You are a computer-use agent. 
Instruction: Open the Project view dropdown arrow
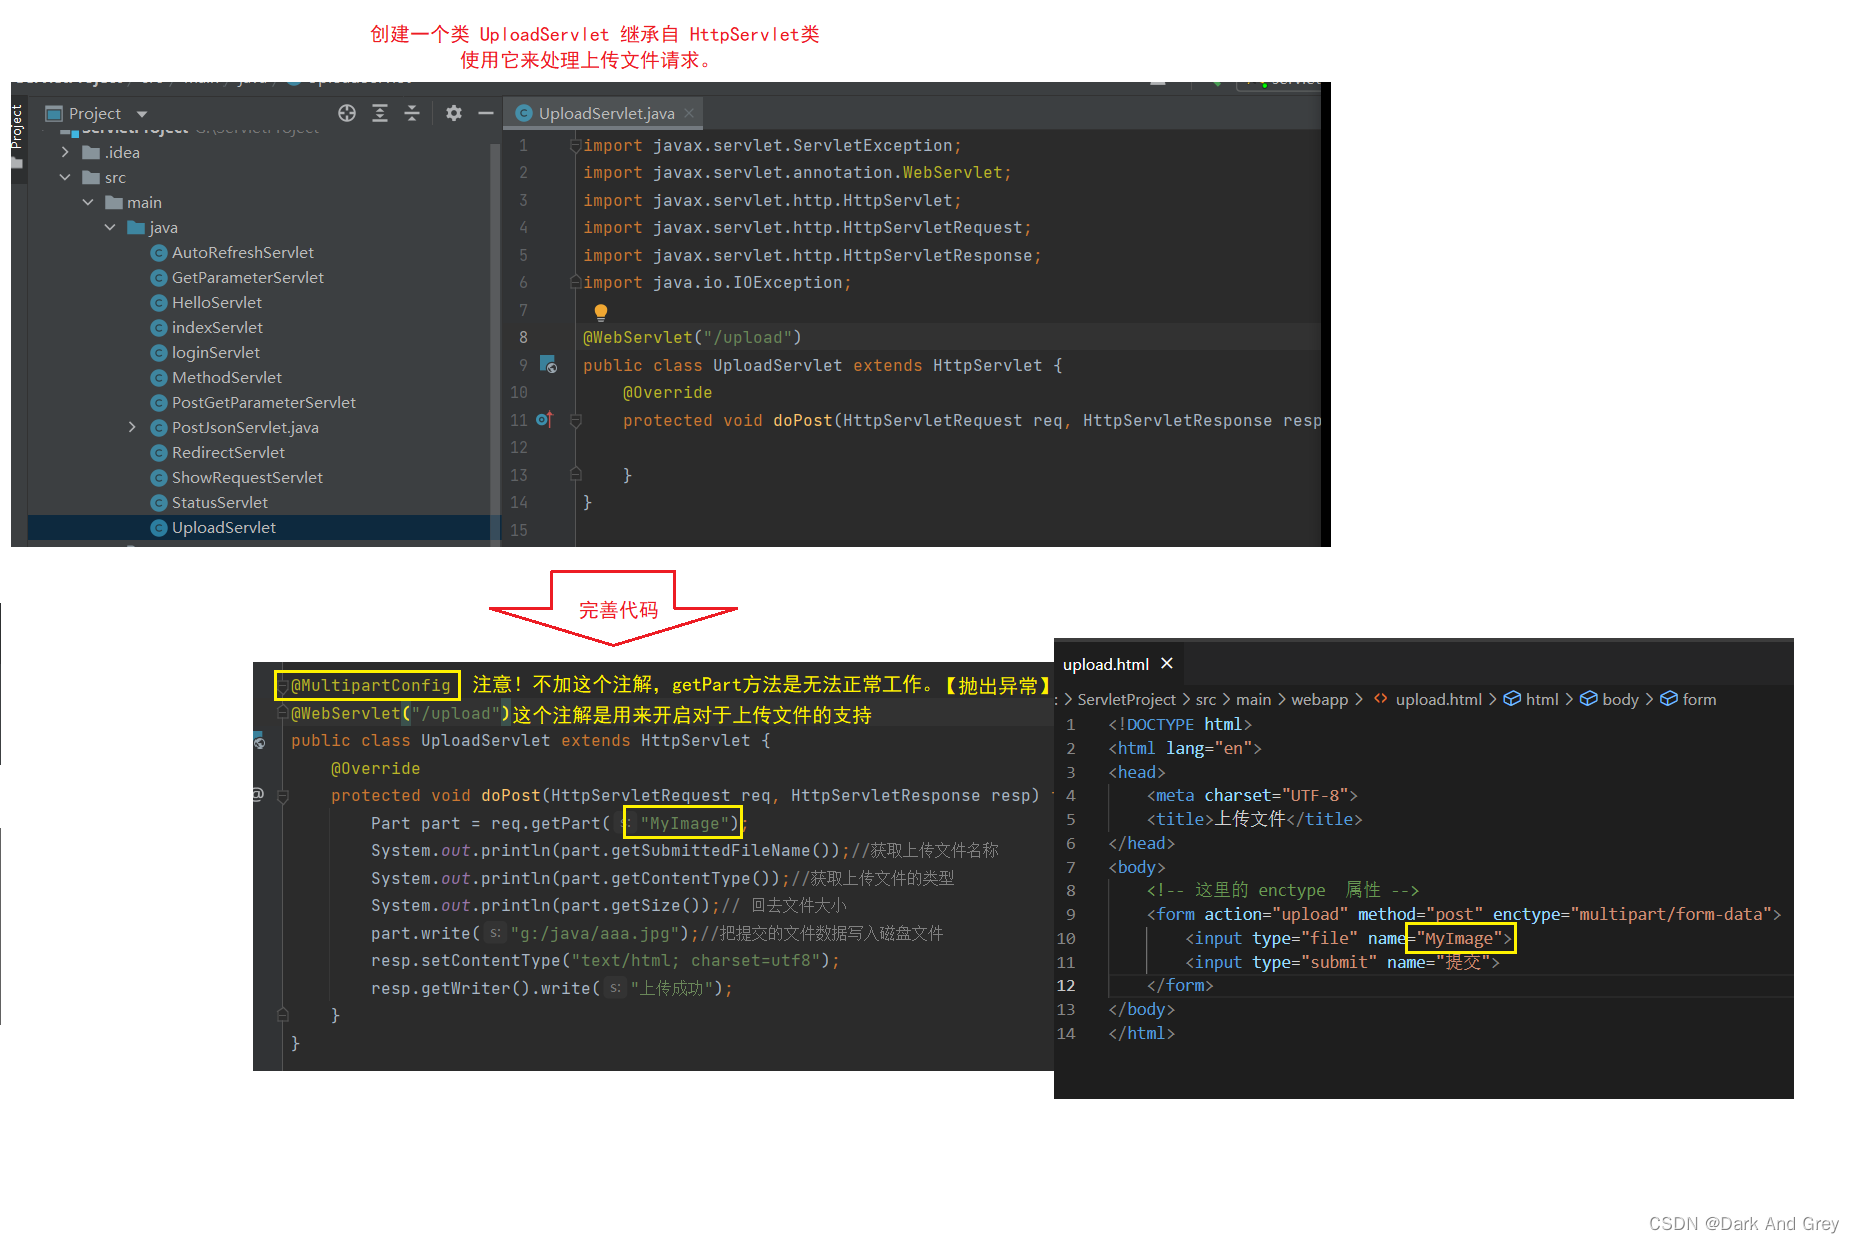tap(142, 114)
